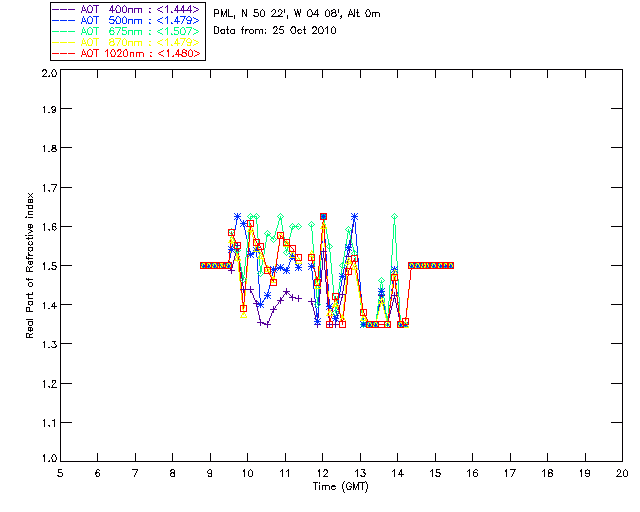Click x-axis hour label 7
This screenshot has width=640, height=512.
(x=135, y=473)
